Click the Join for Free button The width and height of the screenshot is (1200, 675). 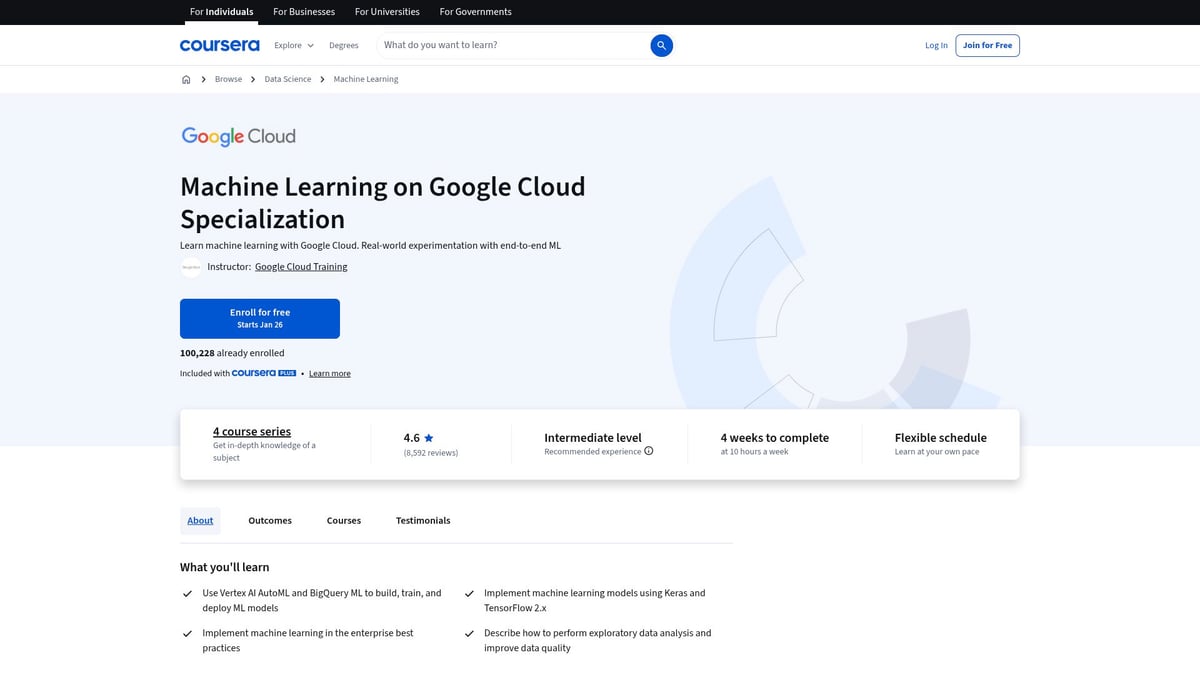(988, 45)
